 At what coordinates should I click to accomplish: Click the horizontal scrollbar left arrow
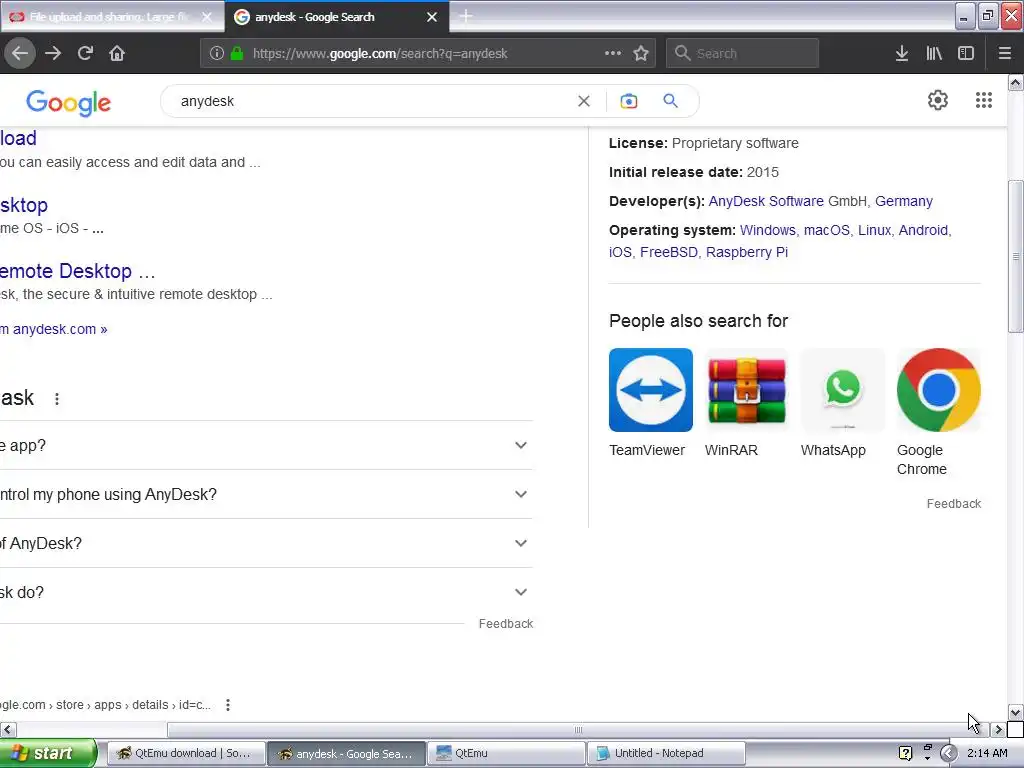tap(8, 729)
